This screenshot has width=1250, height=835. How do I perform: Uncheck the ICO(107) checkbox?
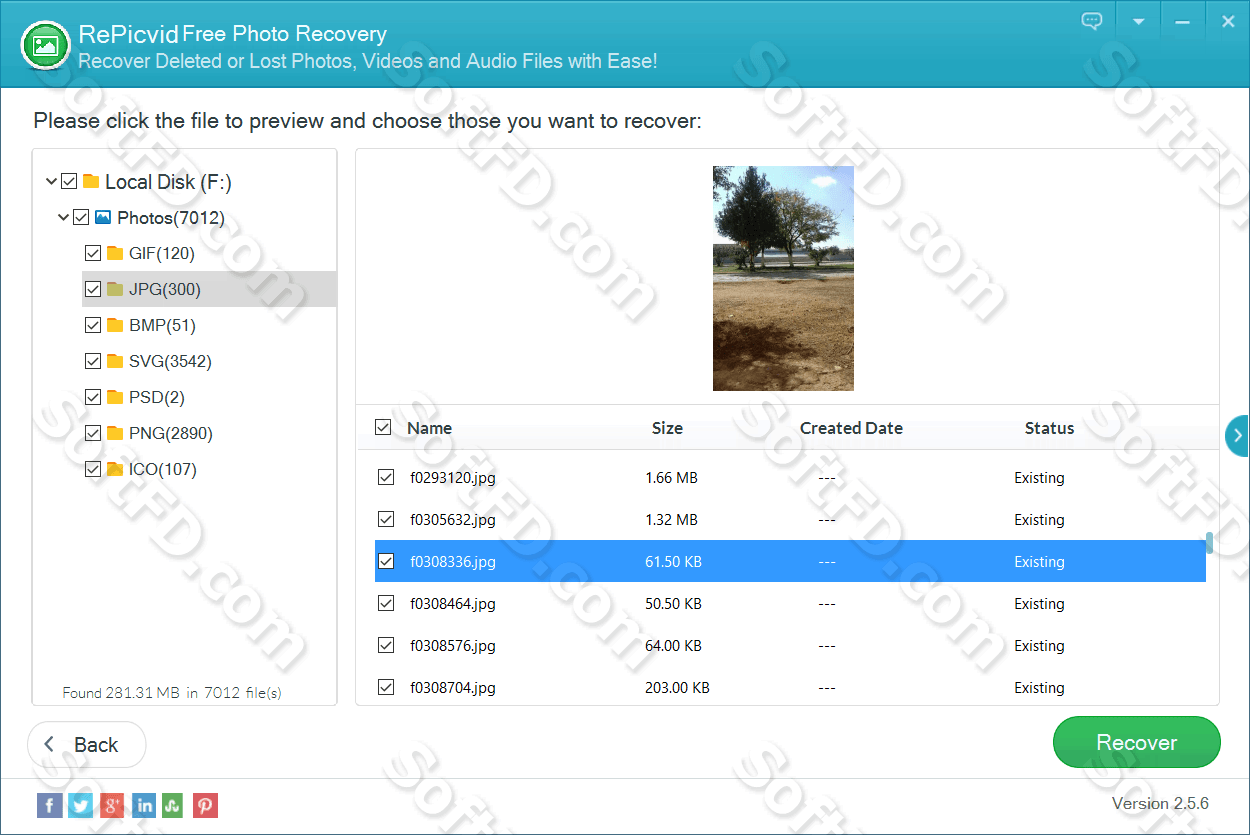coord(93,469)
